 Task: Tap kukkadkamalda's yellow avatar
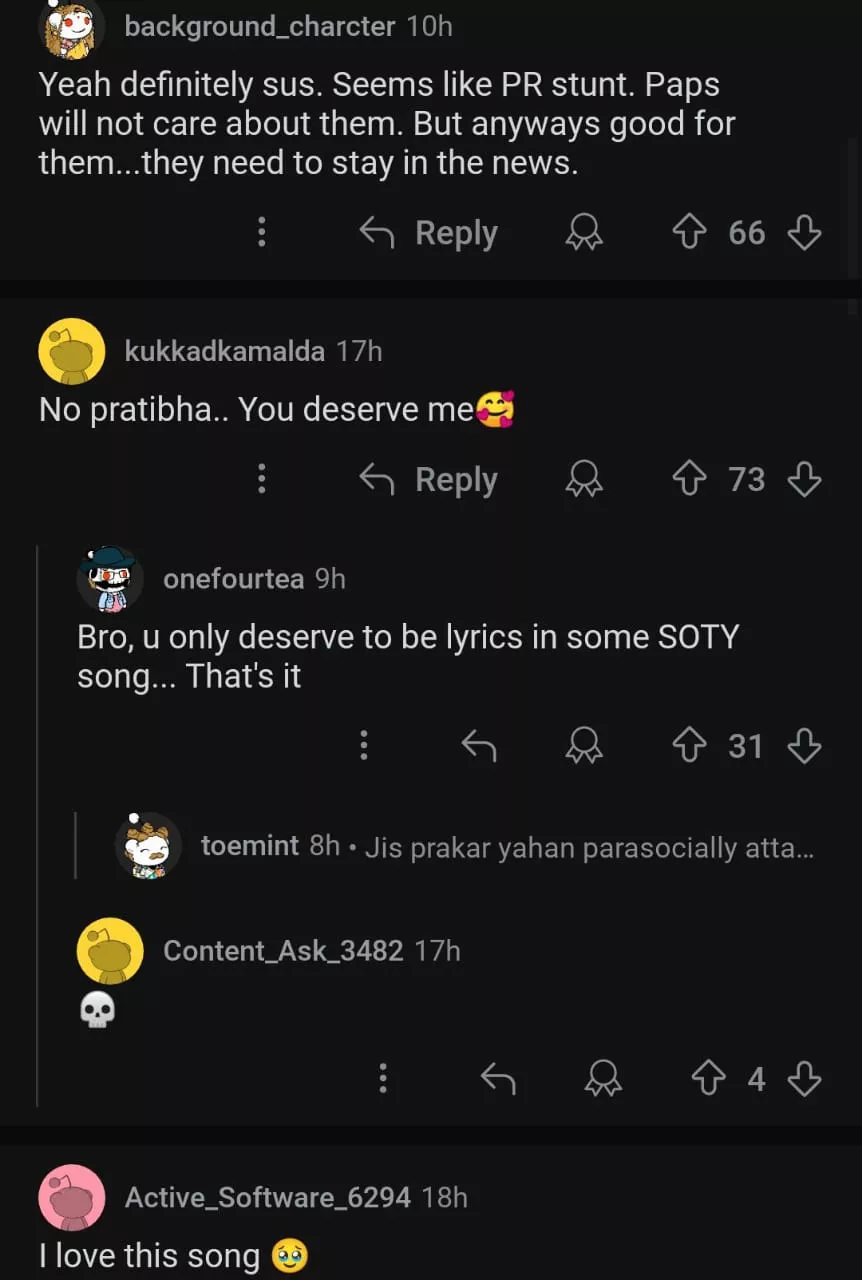(71, 352)
